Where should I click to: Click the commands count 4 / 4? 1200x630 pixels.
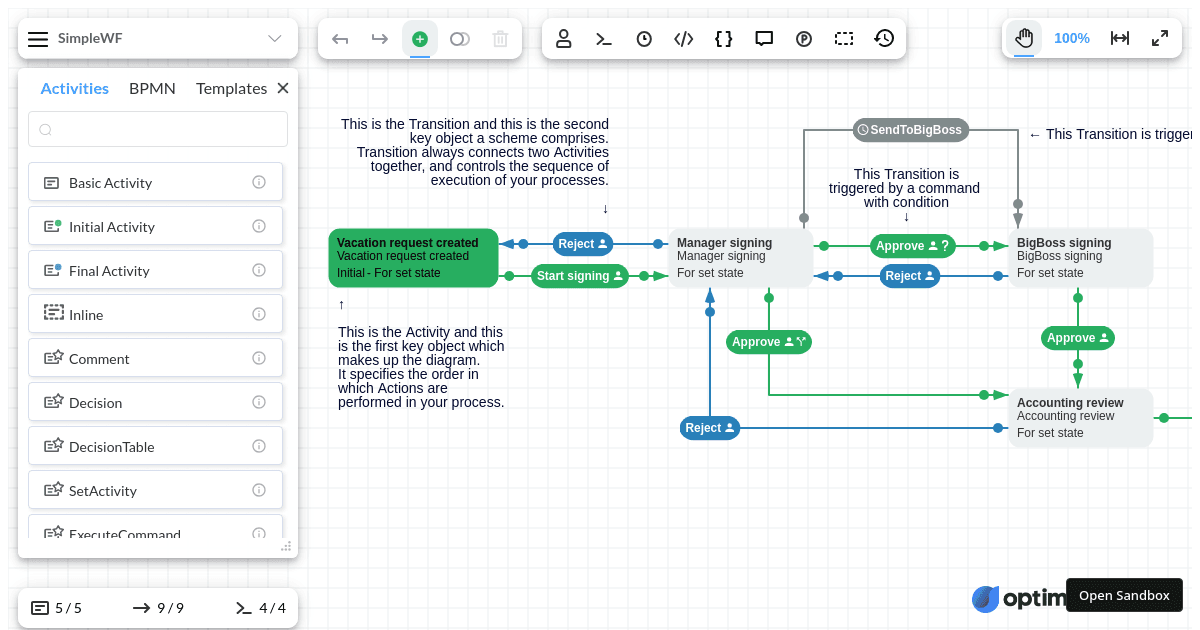coord(260,608)
